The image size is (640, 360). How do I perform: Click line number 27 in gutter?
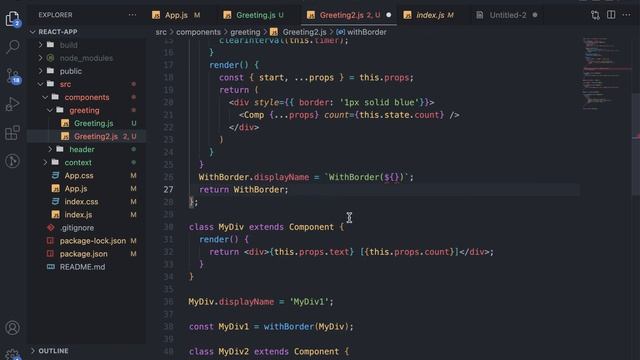click(168, 189)
